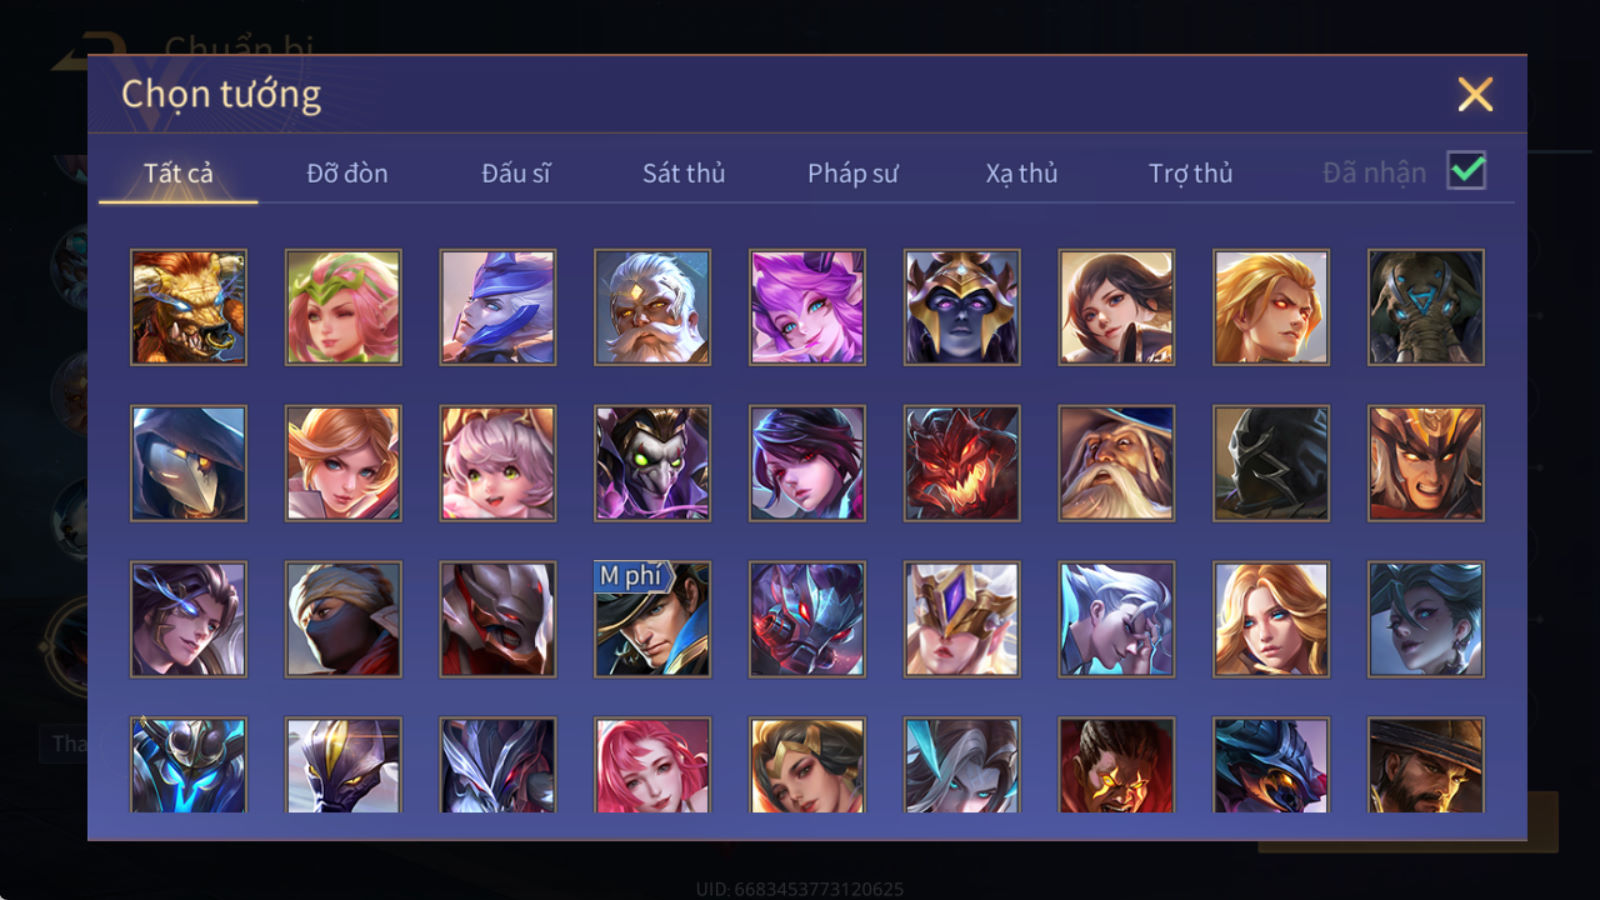The height and width of the screenshot is (900, 1600).
Task: Select the masked ninja with headwrap
Action: pyautogui.click(x=343, y=619)
